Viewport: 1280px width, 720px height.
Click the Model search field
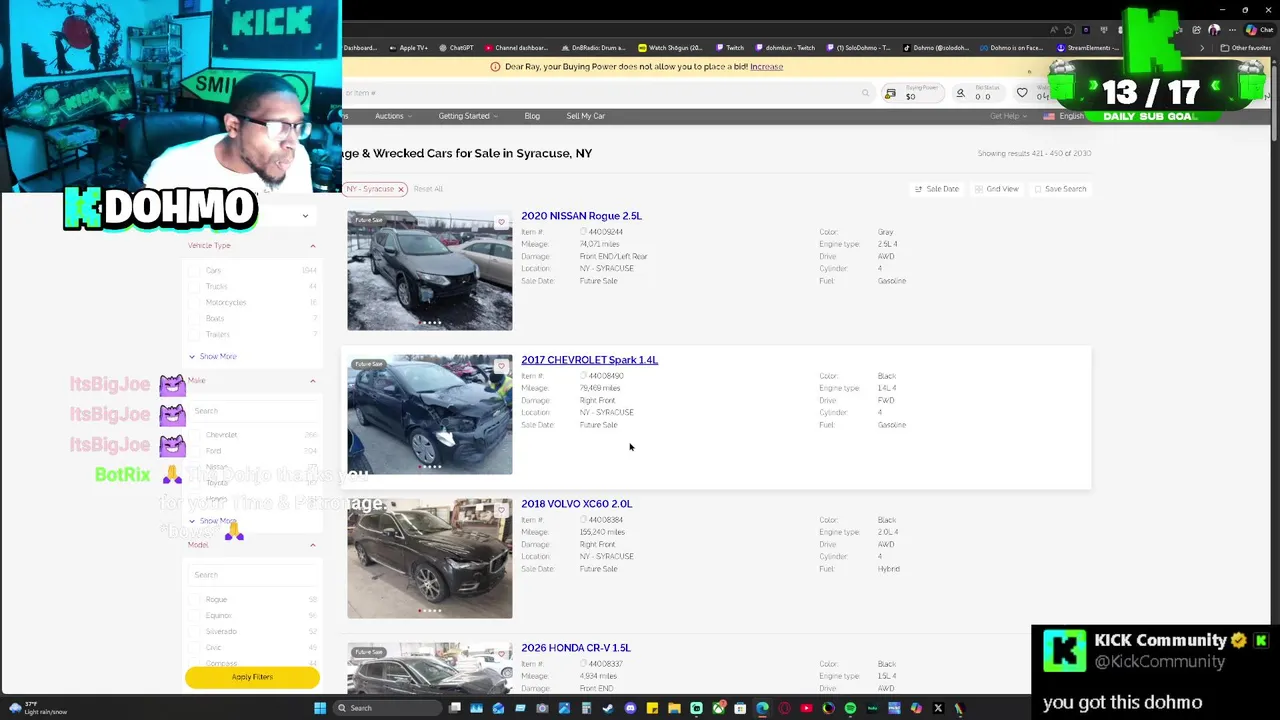(253, 575)
